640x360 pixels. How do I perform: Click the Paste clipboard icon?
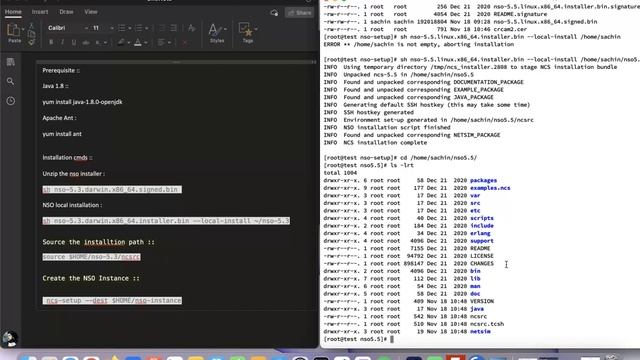(x=13, y=30)
